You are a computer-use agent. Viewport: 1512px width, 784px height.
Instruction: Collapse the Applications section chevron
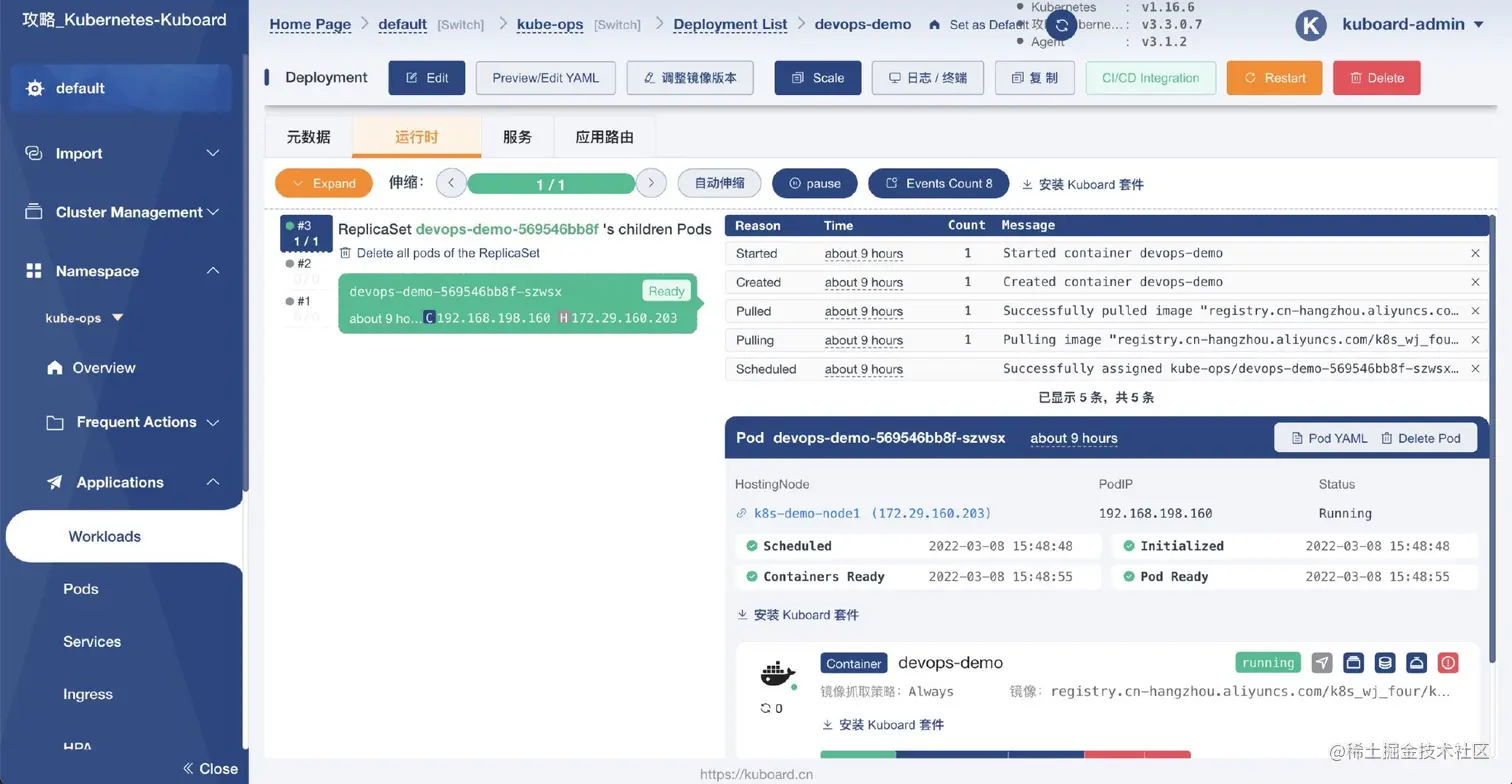pos(212,482)
